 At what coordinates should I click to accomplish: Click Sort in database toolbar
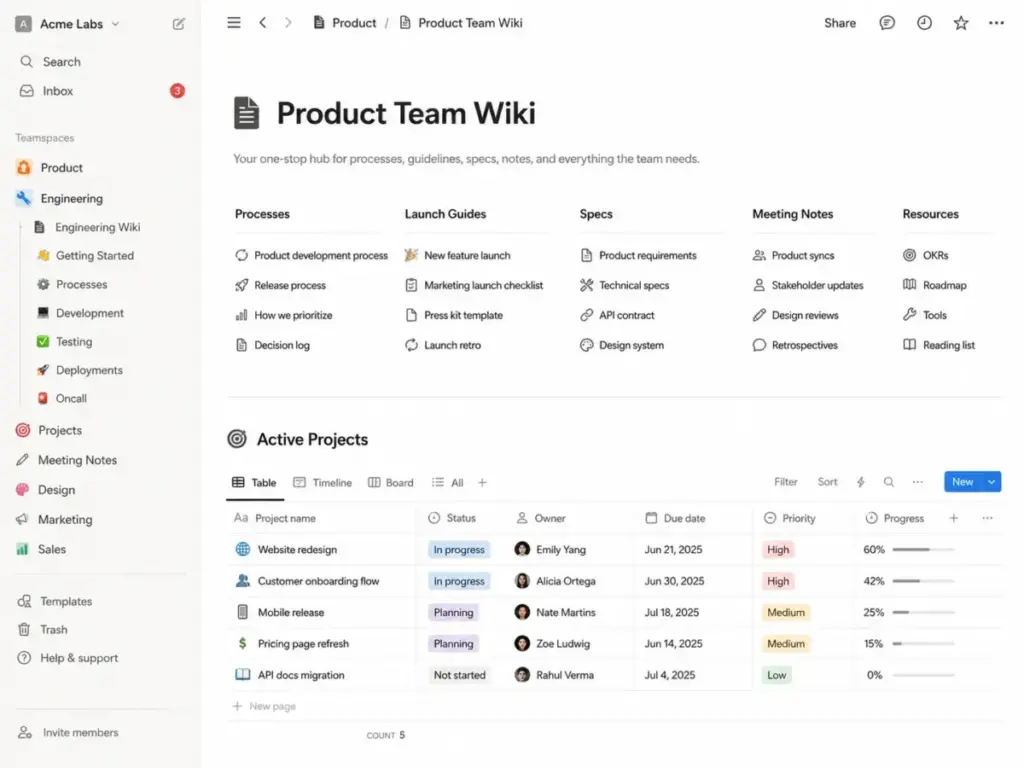tap(827, 482)
